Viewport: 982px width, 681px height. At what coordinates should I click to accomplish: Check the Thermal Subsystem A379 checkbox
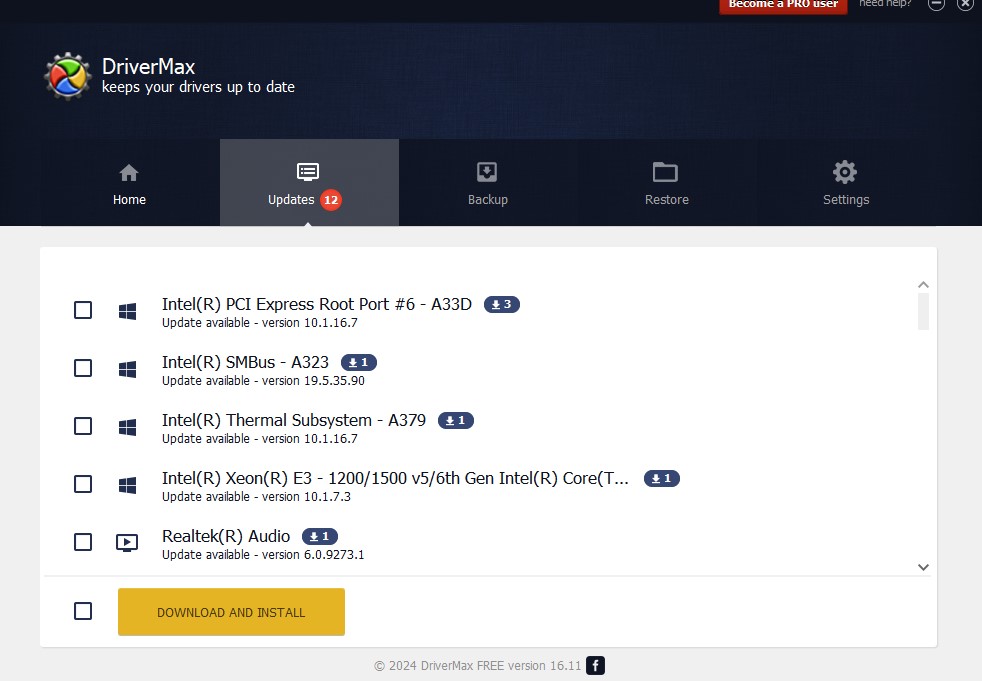tap(83, 426)
